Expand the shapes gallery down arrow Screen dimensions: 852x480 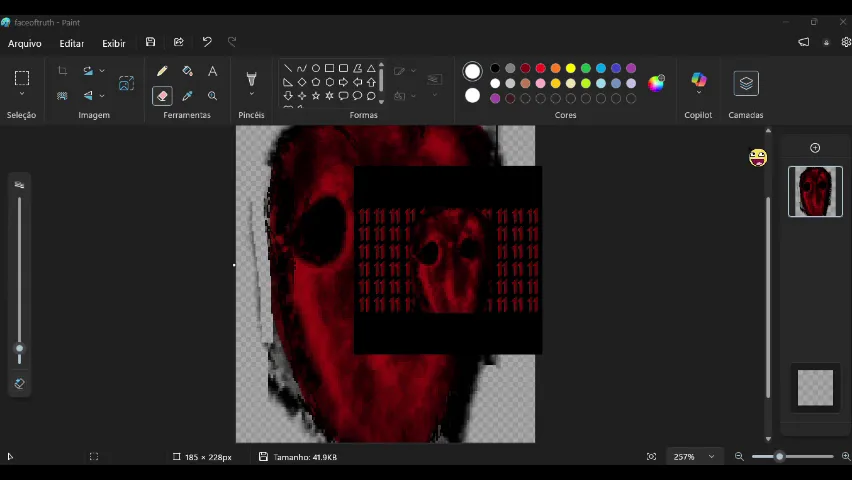pyautogui.click(x=381, y=101)
